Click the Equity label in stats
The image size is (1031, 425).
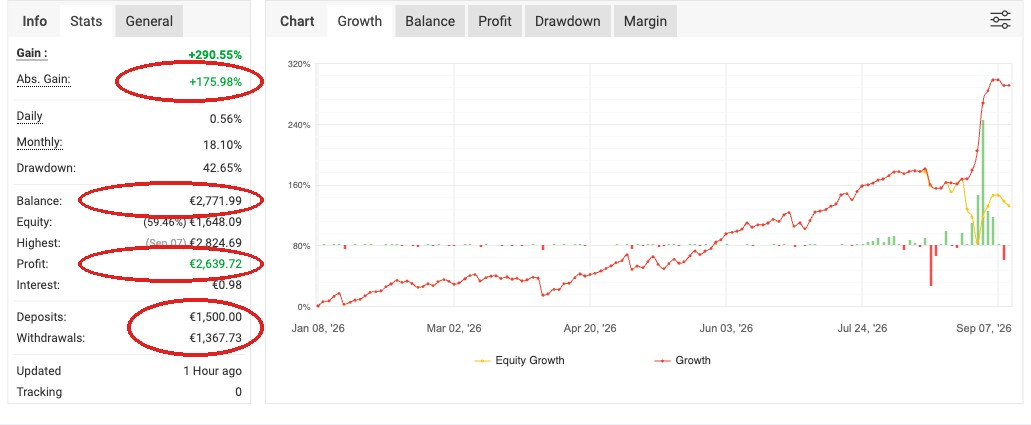[34, 222]
